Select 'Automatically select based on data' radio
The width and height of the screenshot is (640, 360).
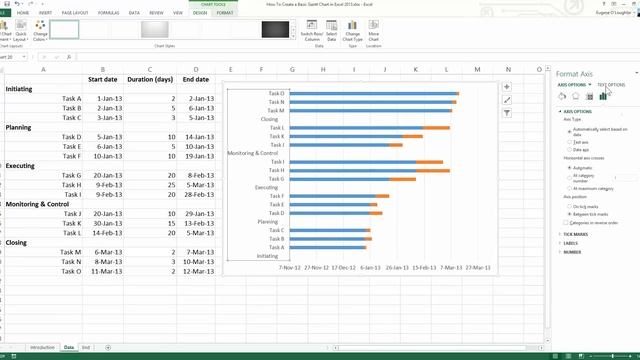569,131
